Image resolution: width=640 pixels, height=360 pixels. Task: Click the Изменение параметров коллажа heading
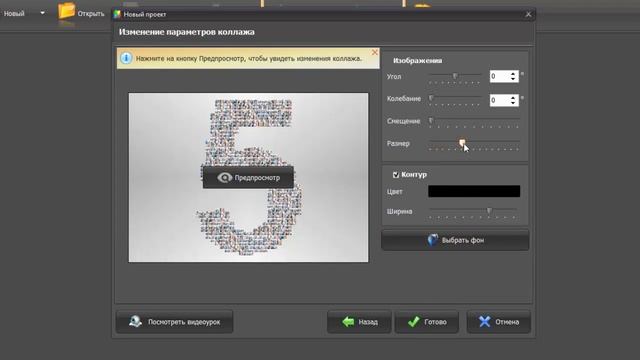pos(187,32)
